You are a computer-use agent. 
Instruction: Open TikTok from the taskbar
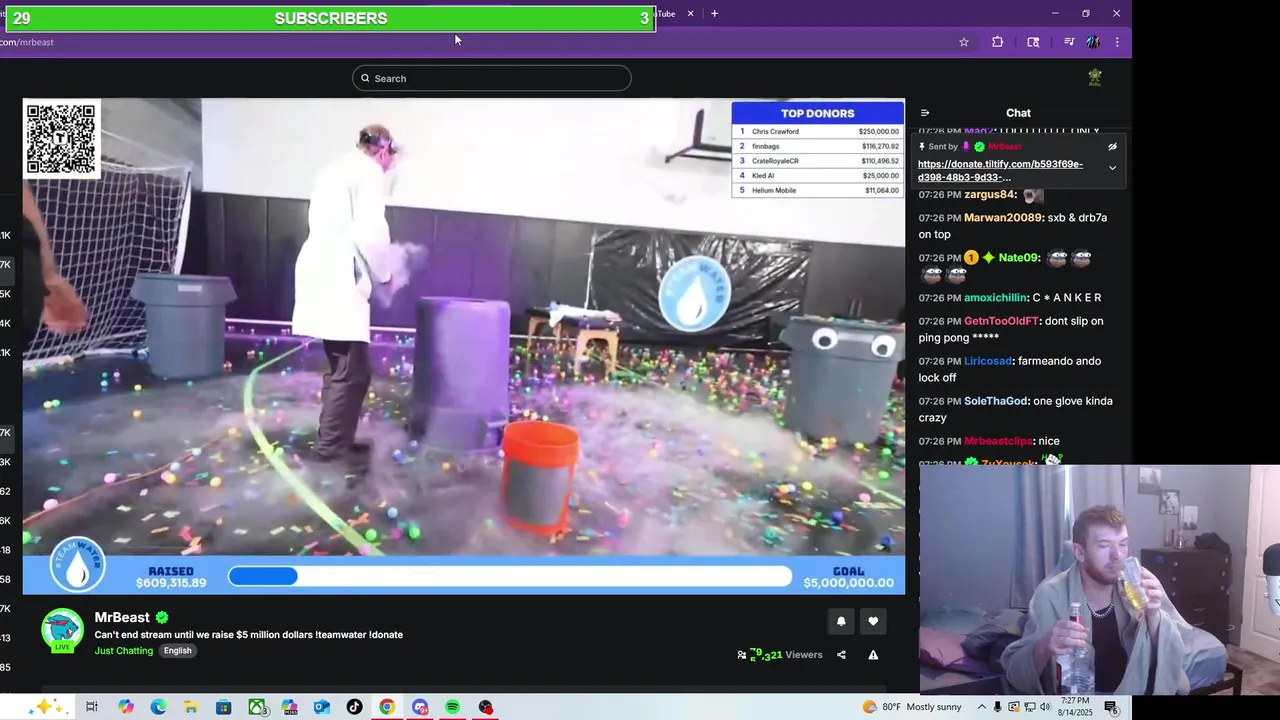354,707
